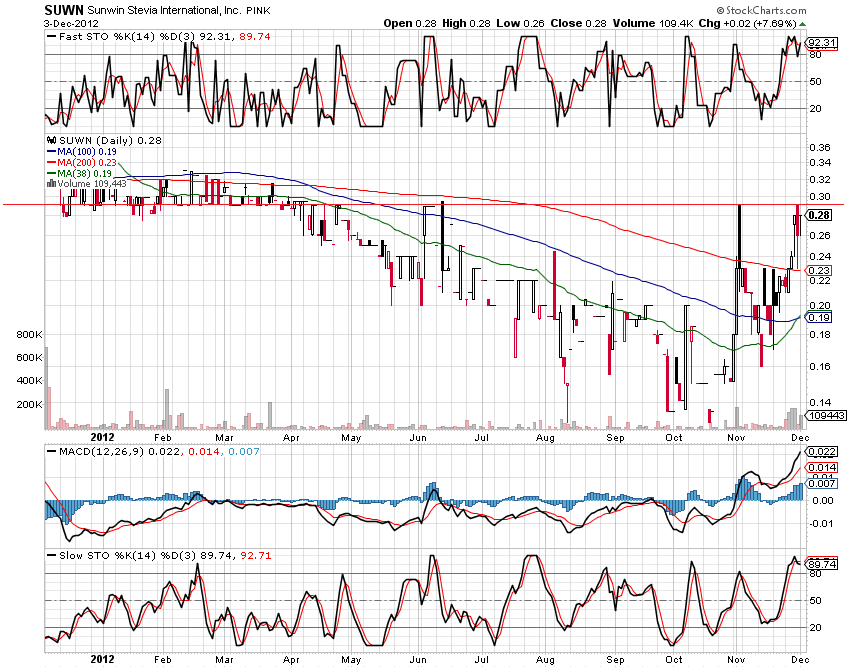The height and width of the screenshot is (668, 850).
Task: Click the 800K volume axis label
Action: click(x=30, y=335)
